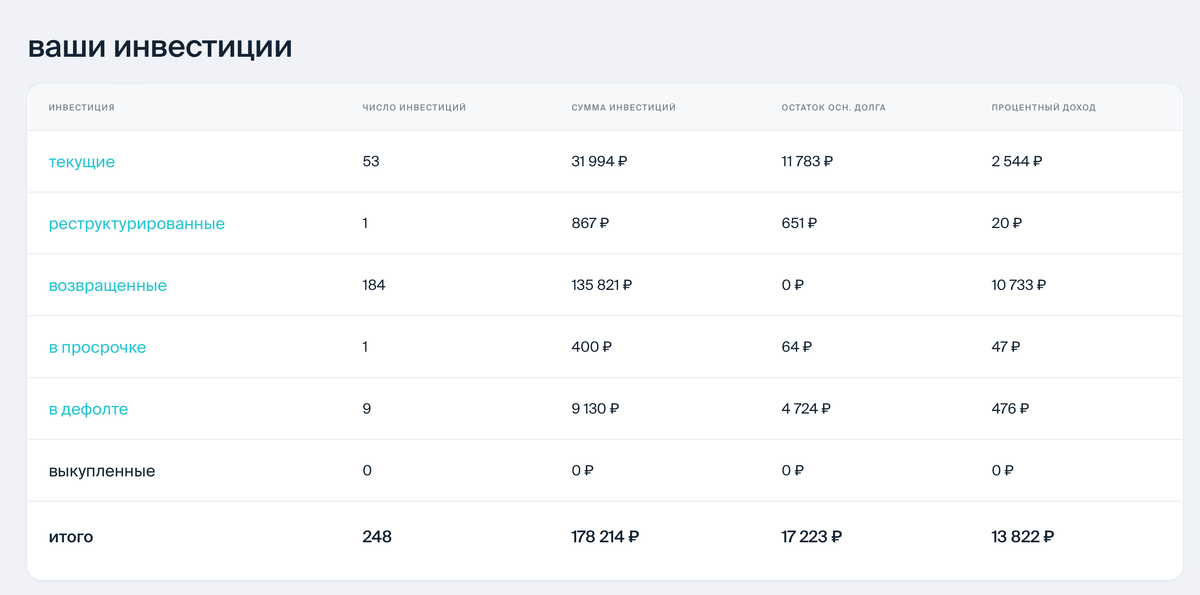Open the в просрочке investments link
The image size is (1200, 595).
97,347
